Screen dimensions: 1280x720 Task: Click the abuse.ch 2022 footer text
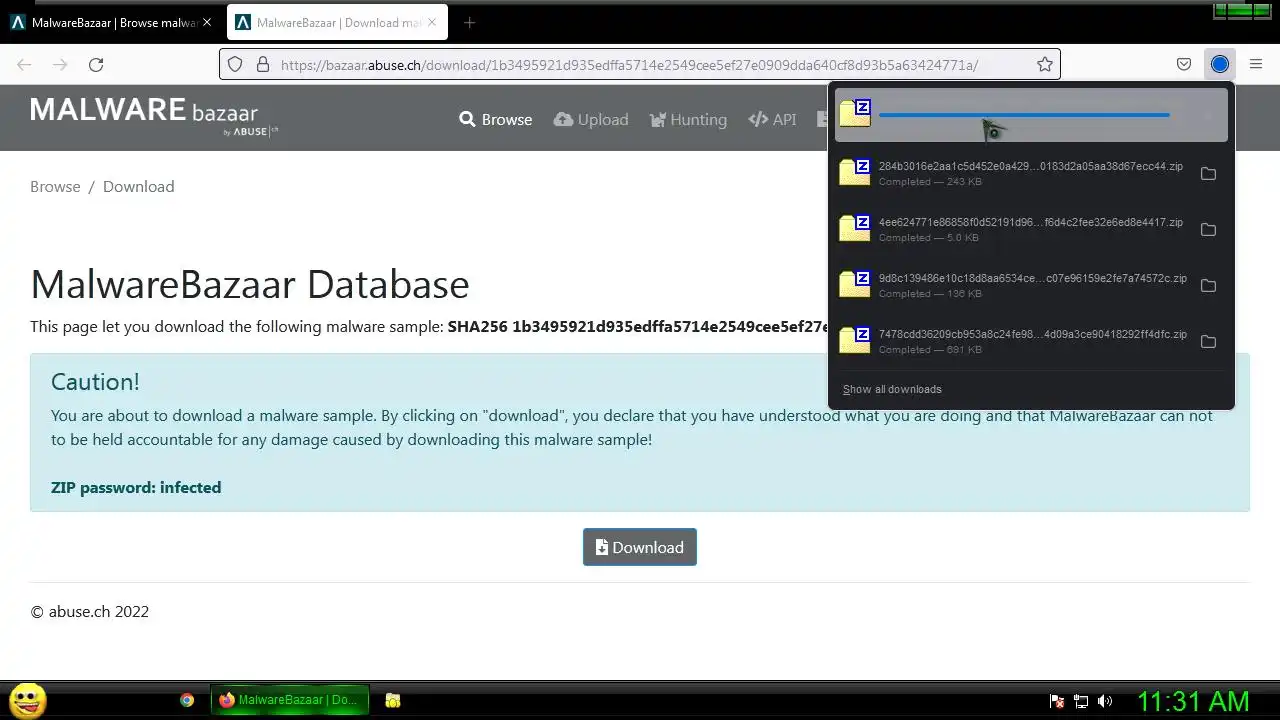click(x=90, y=611)
